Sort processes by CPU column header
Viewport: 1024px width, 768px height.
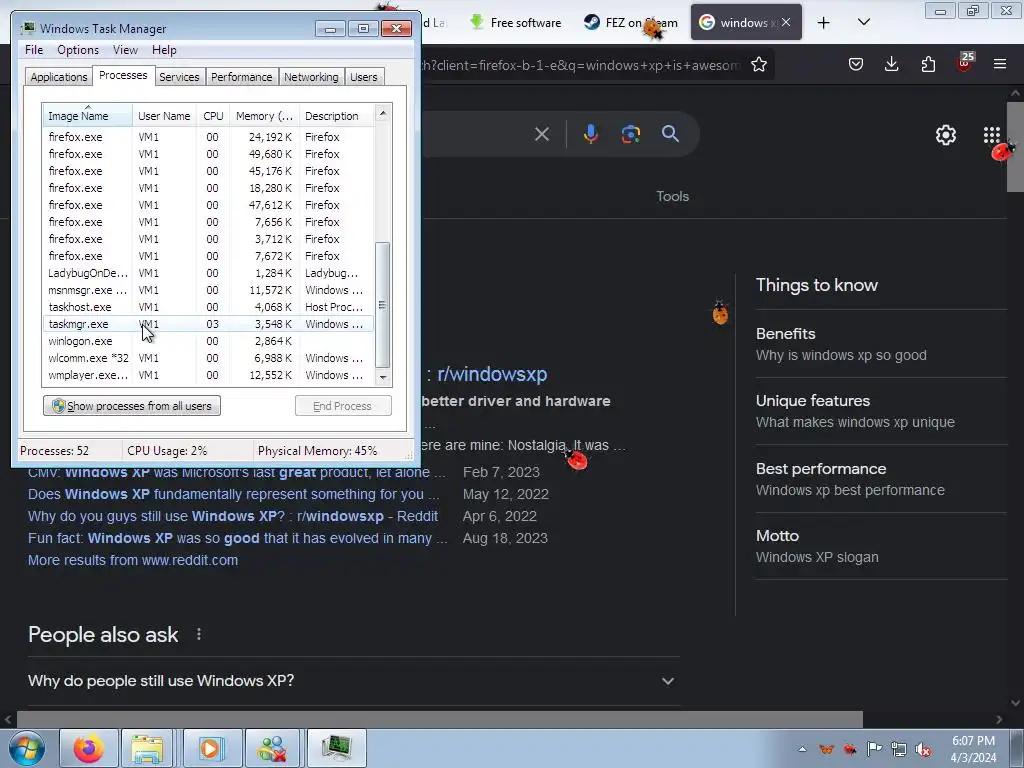pyautogui.click(x=213, y=116)
